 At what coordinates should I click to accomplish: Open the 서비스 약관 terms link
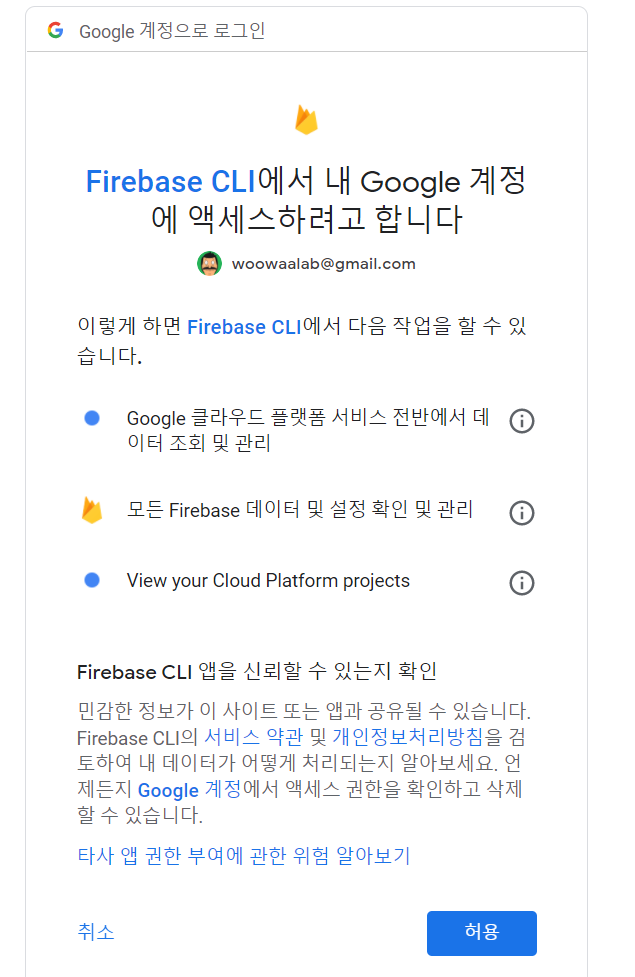(254, 737)
